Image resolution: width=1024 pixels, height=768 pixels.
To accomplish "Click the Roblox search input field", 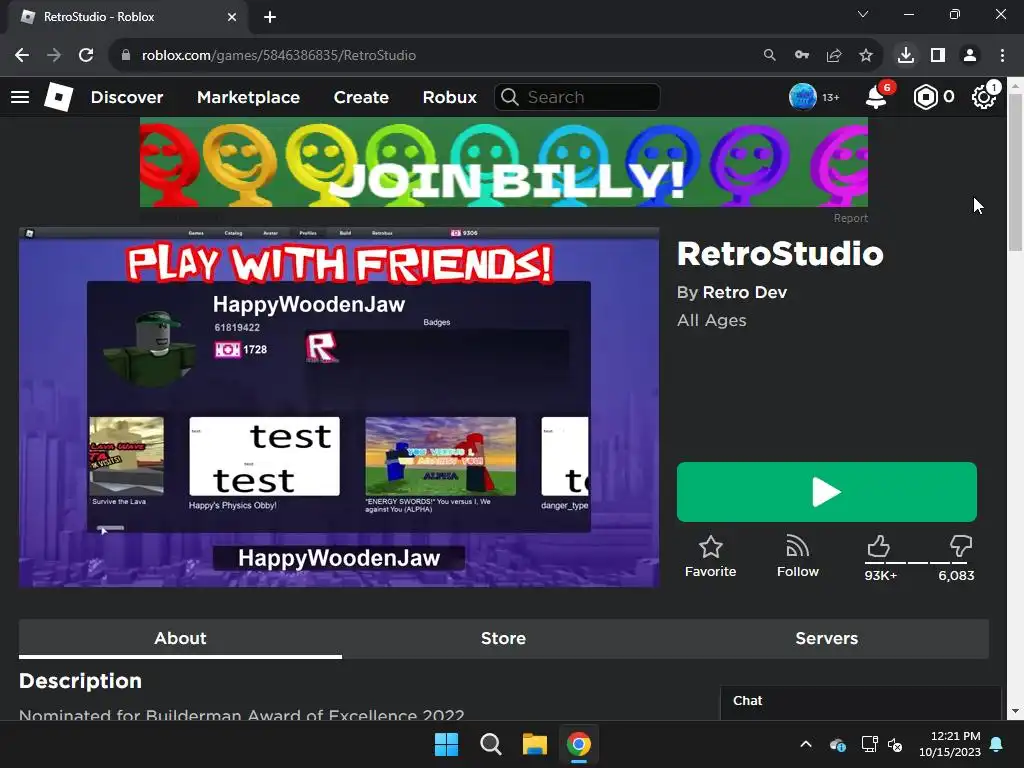I will click(x=577, y=97).
